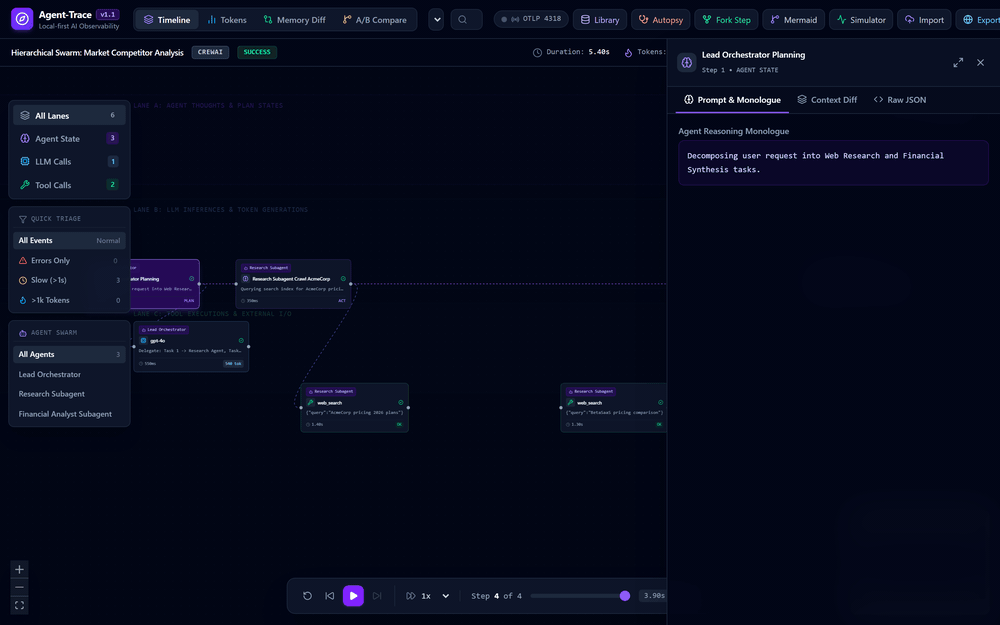
Task: Skip to the next step
Action: 377,596
